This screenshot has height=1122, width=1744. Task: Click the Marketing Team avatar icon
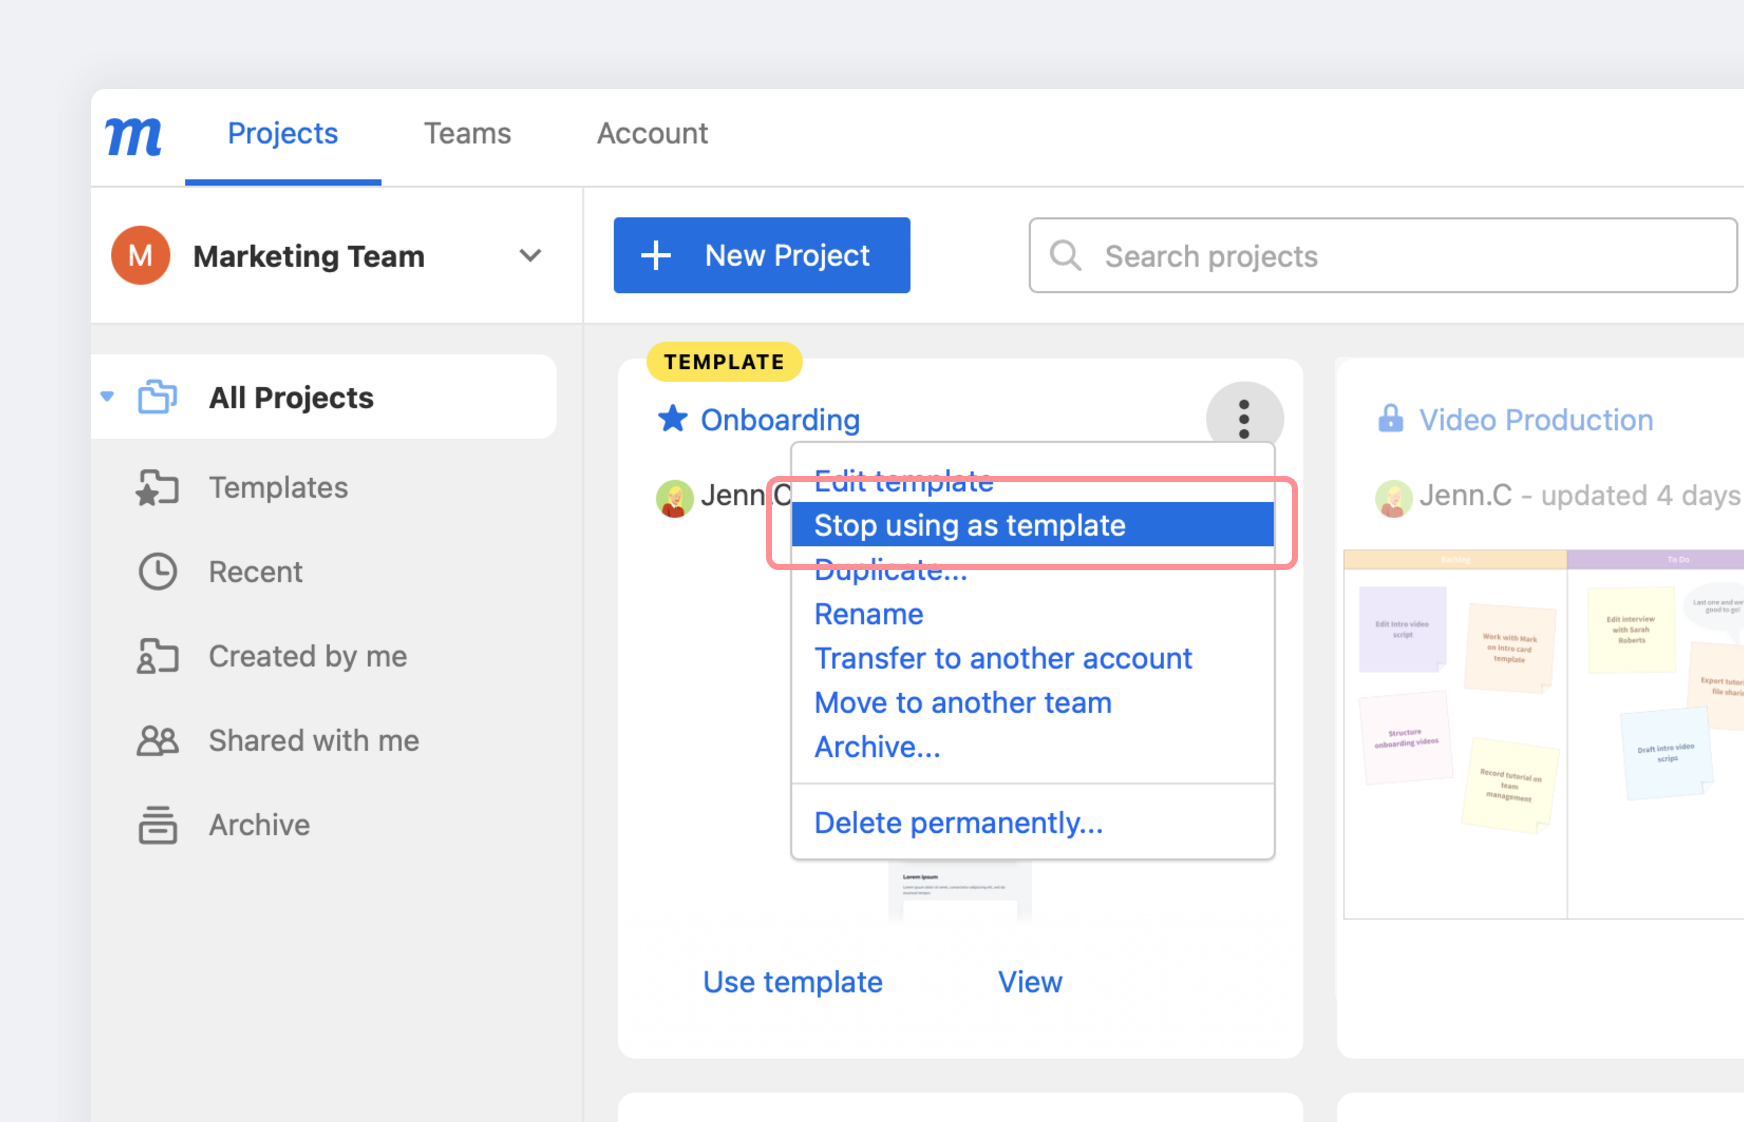pyautogui.click(x=140, y=256)
